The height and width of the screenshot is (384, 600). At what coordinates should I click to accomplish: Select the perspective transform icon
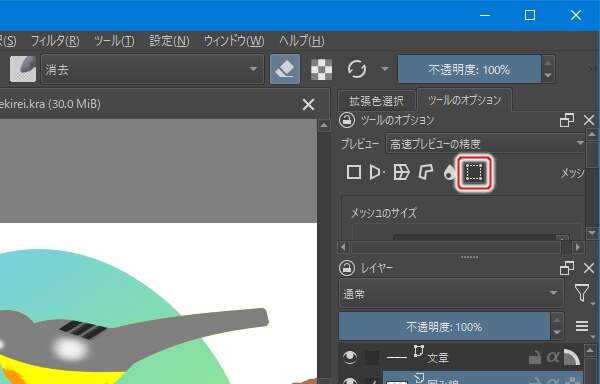377,172
